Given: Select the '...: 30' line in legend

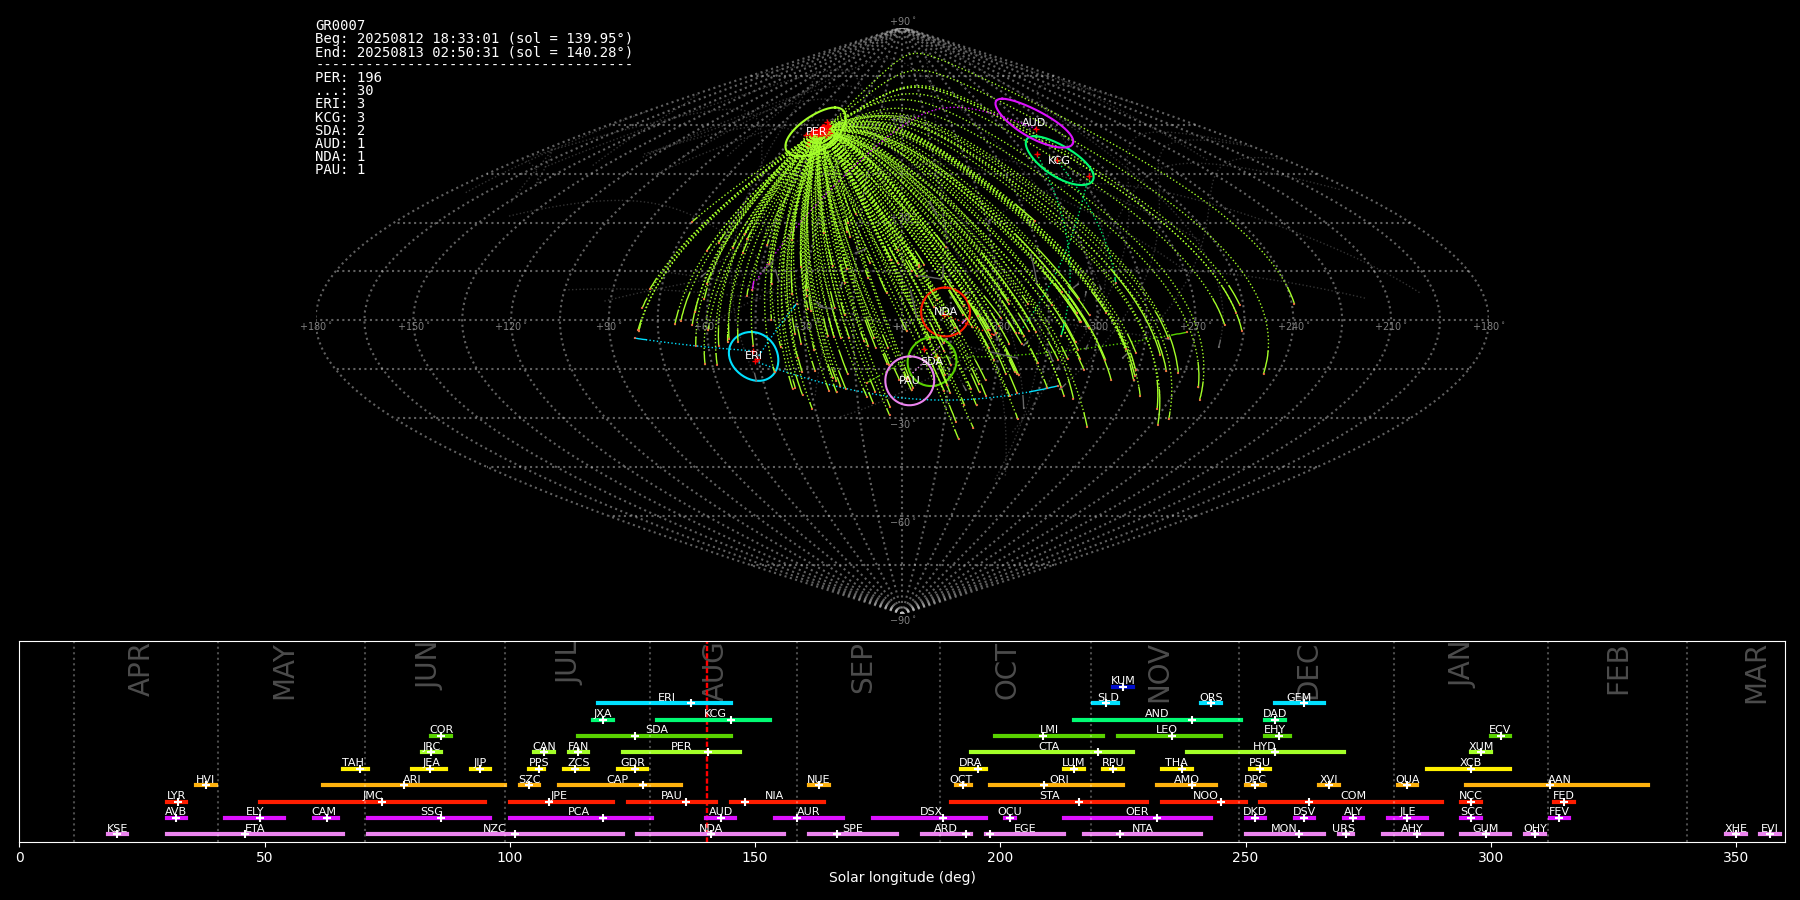Looking at the screenshot, I should (x=344, y=91).
